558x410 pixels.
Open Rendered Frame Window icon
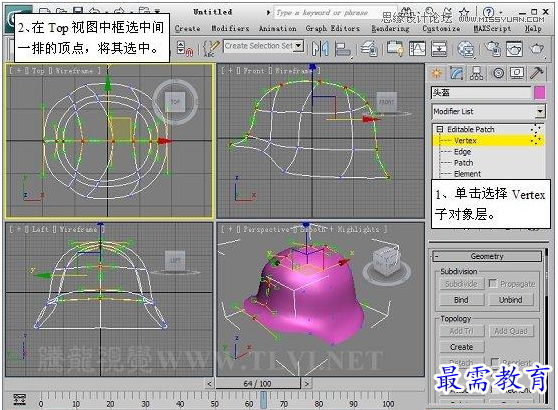click(514, 49)
